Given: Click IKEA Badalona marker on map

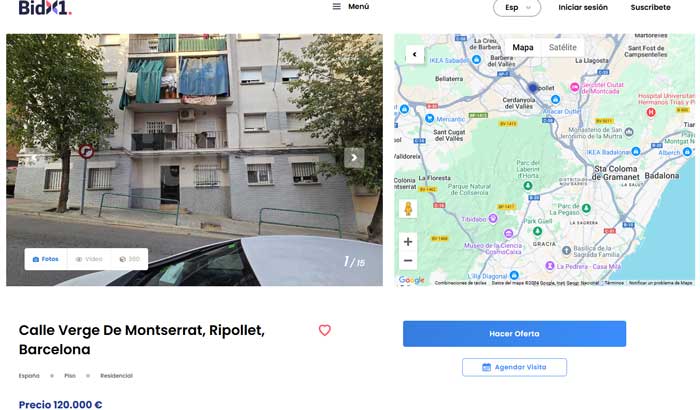Looking at the screenshot, I should 636,152.
